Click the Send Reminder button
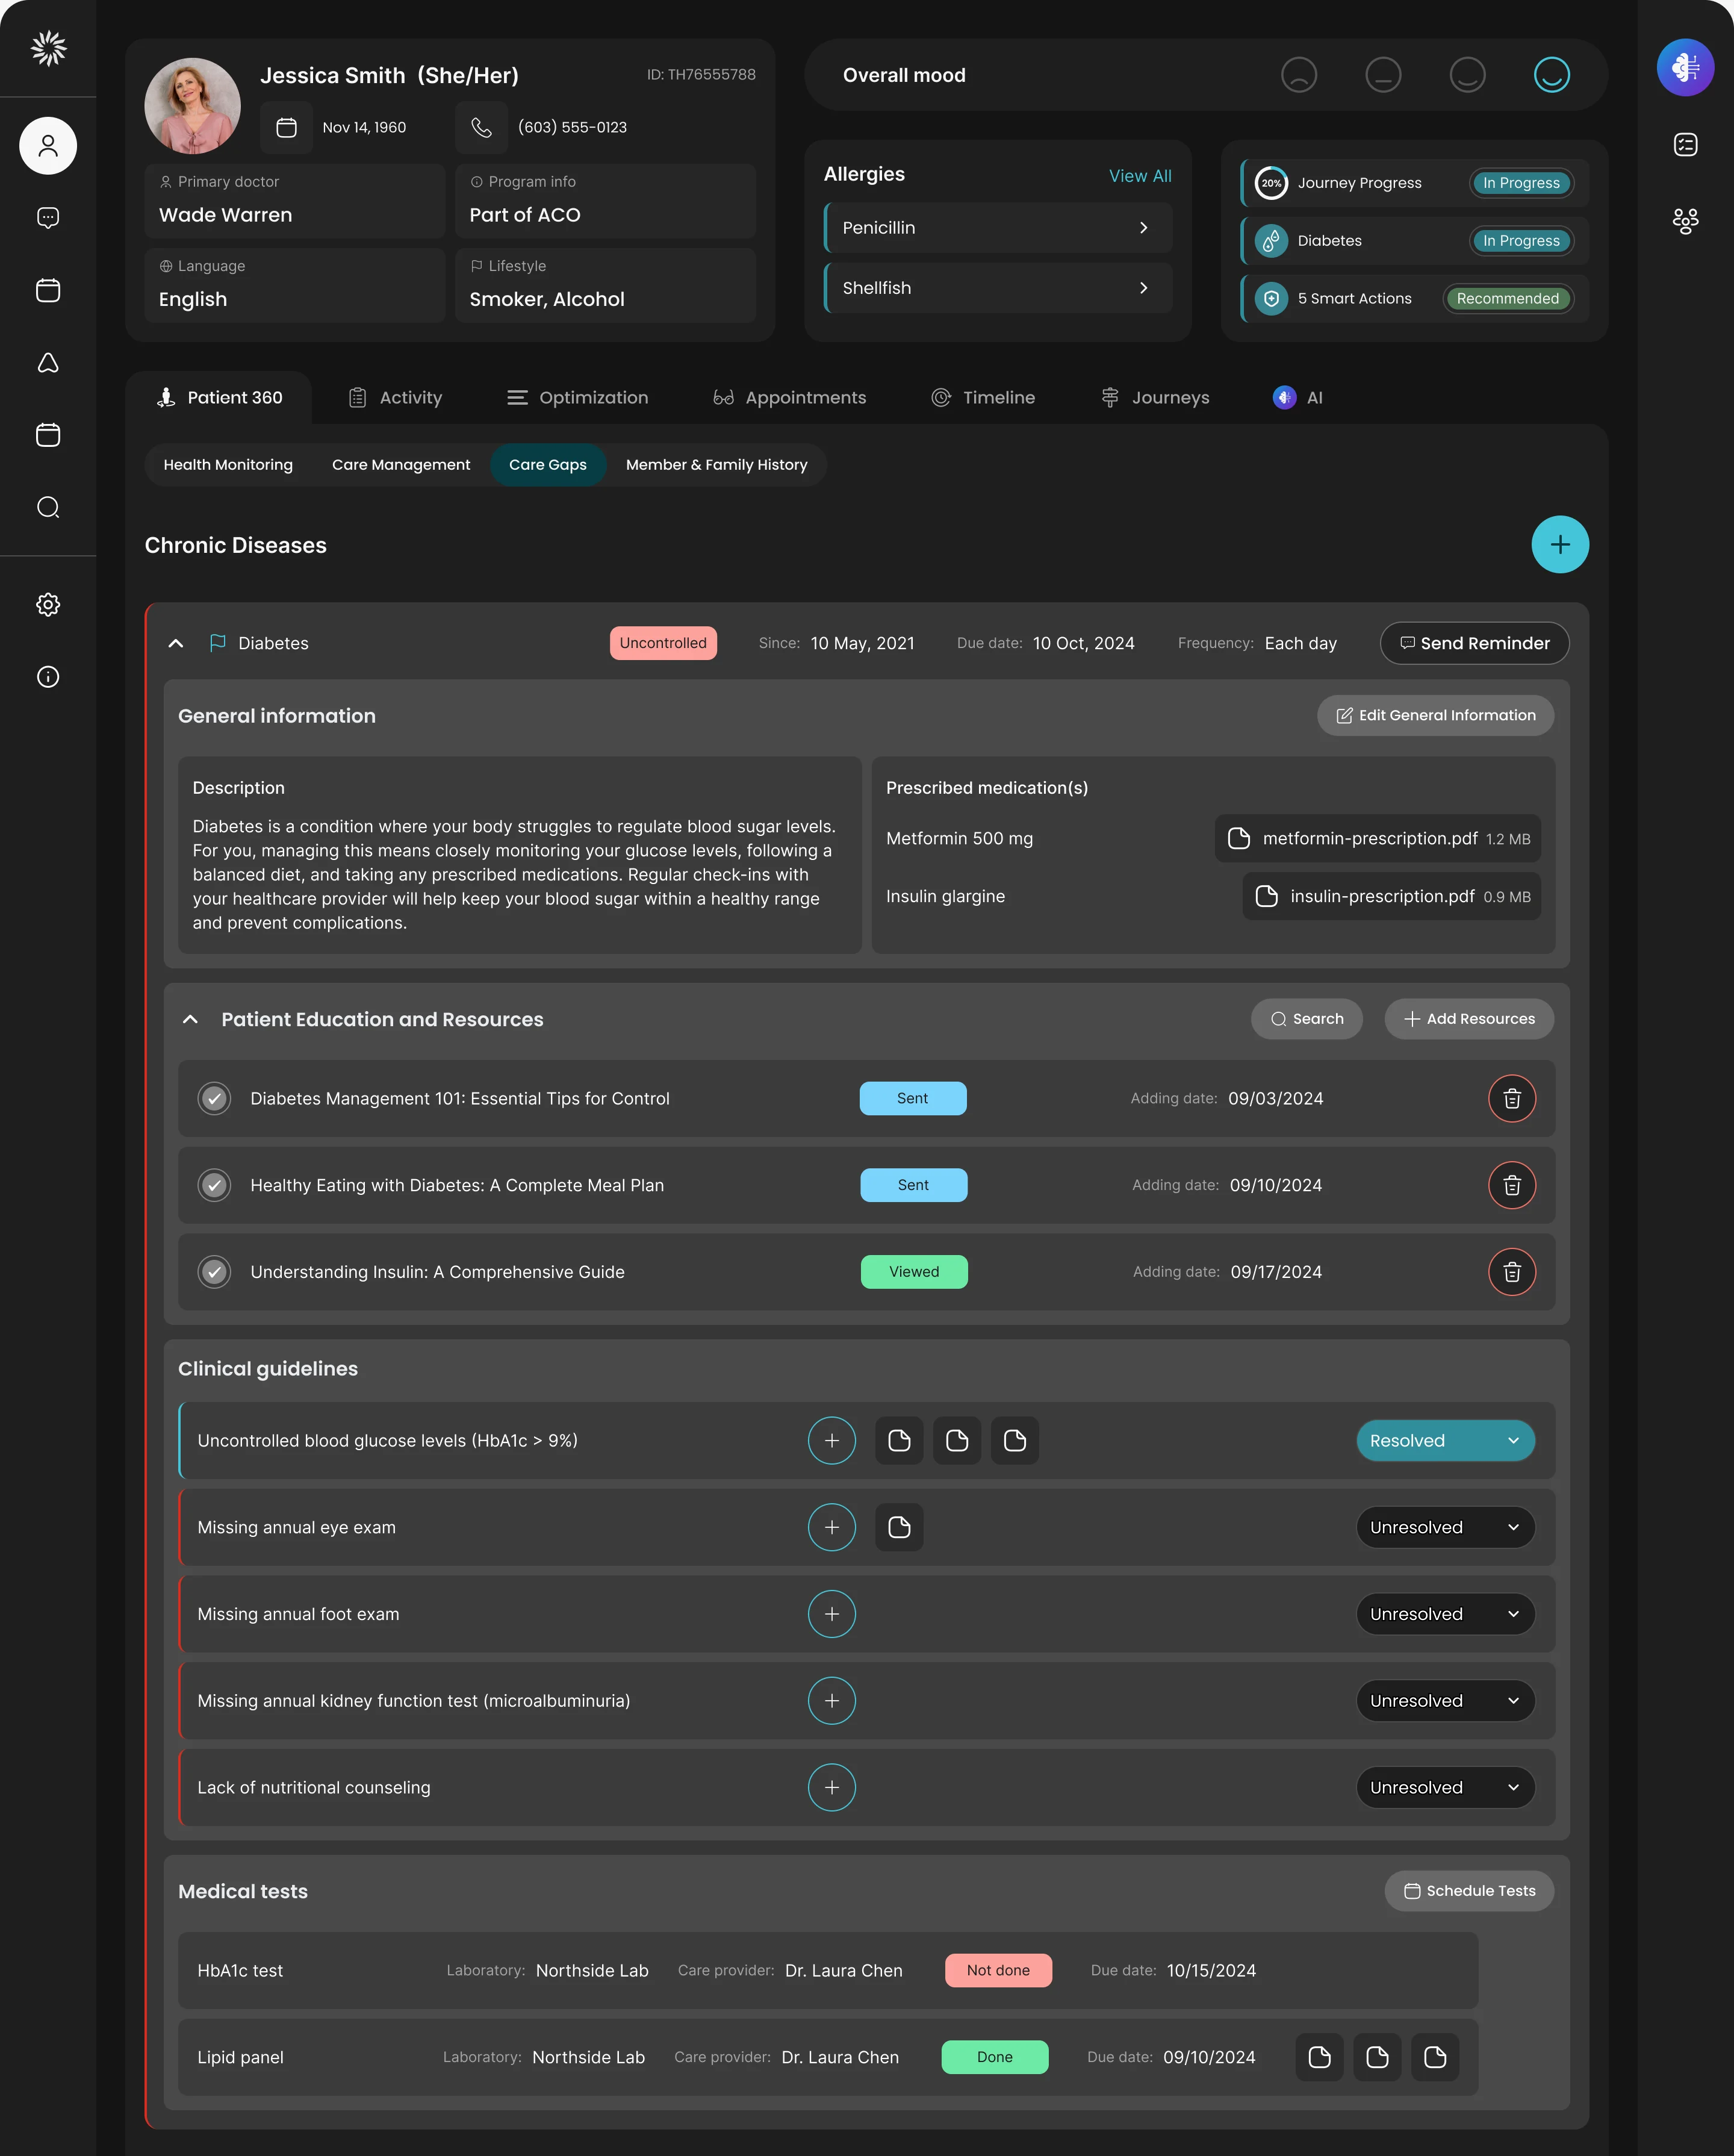Image resolution: width=1734 pixels, height=2156 pixels. [x=1474, y=643]
